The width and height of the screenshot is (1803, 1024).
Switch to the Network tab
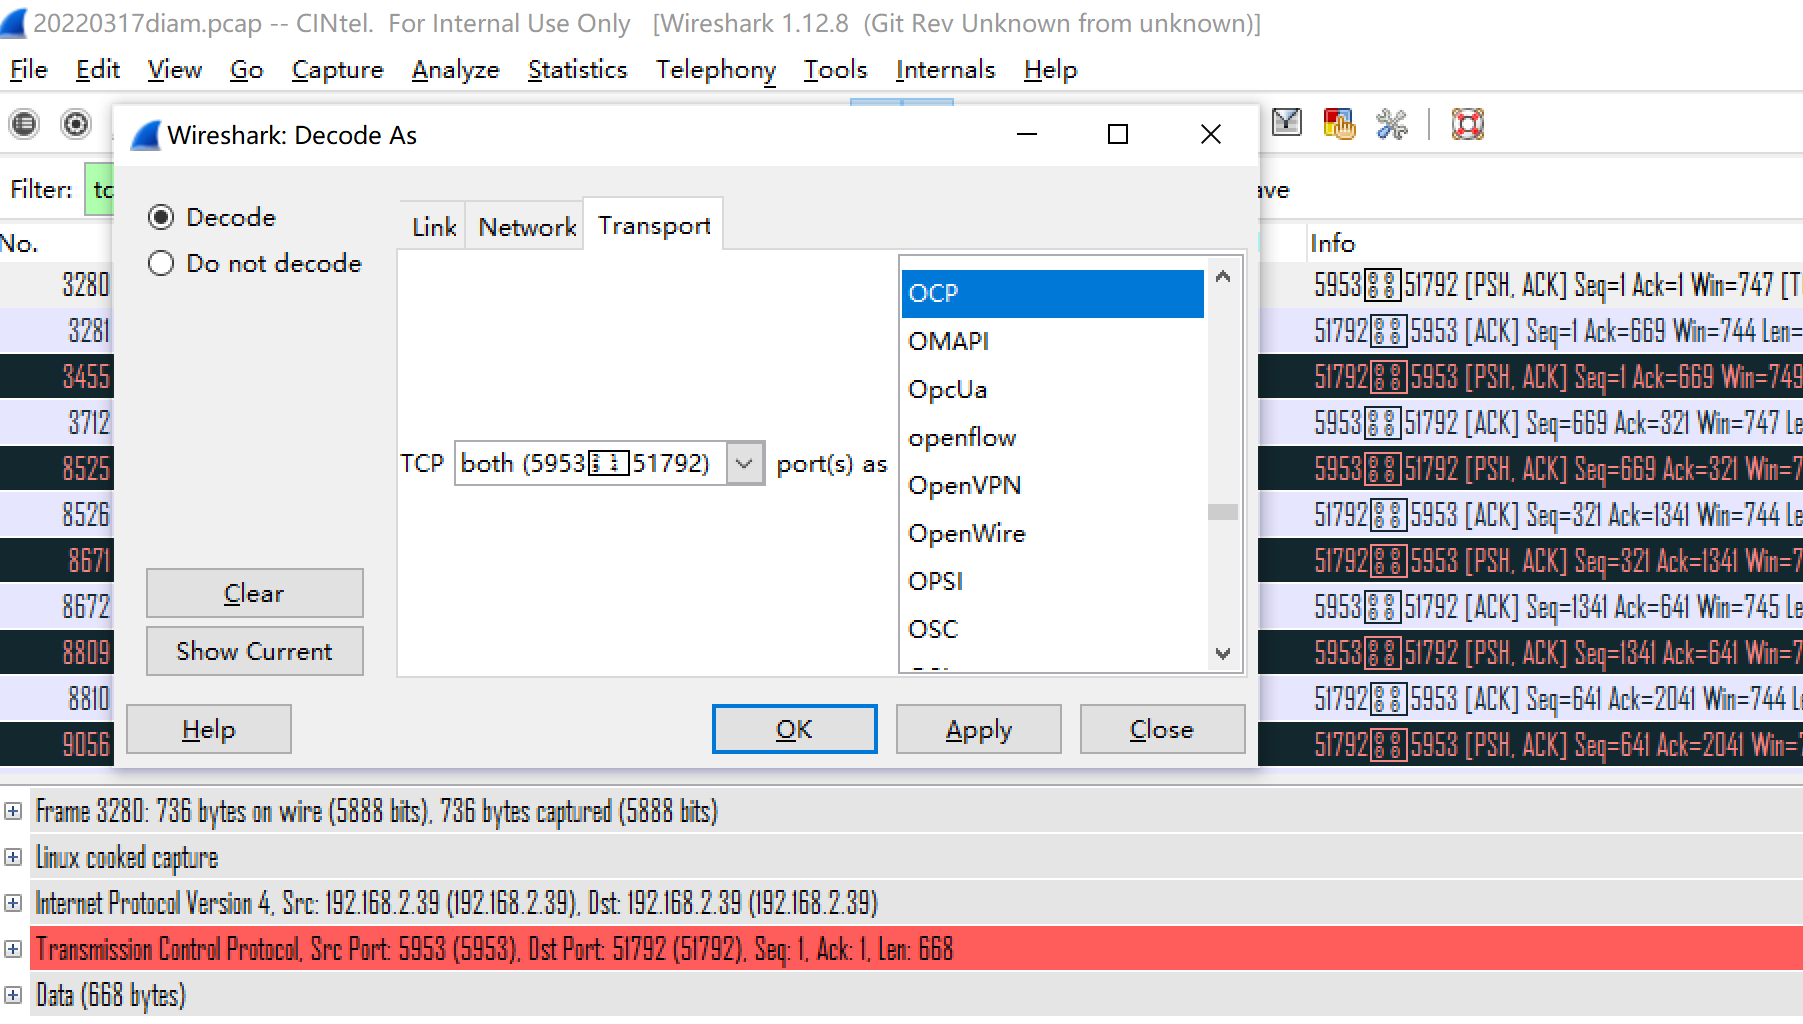(527, 227)
